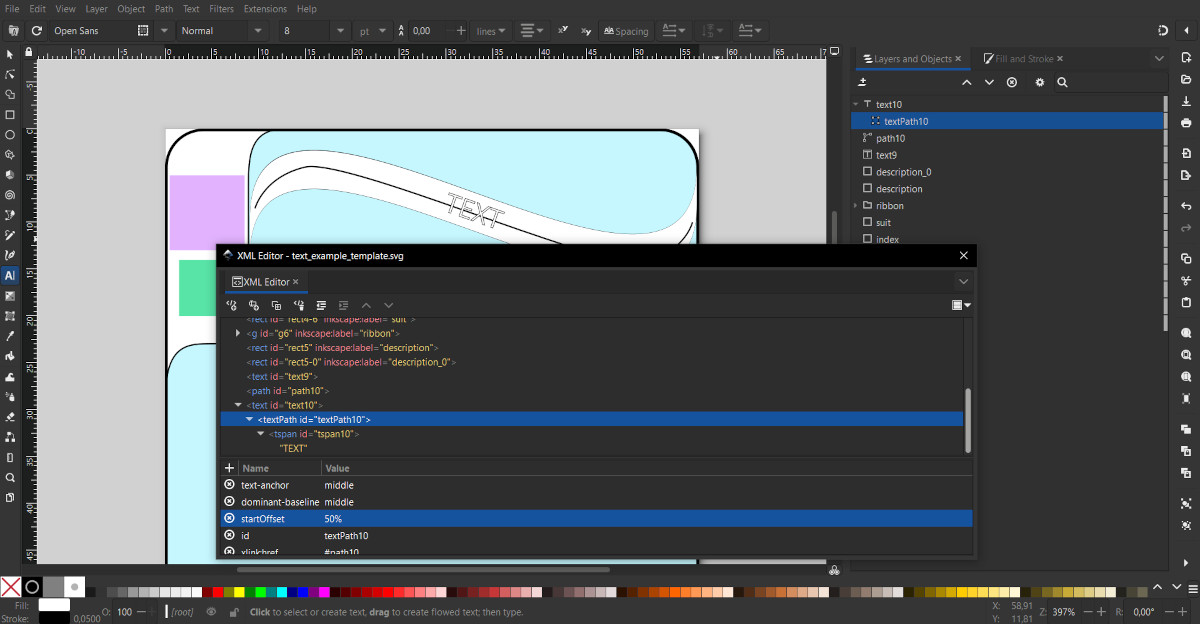Image resolution: width=1200 pixels, height=624 pixels.
Task: Select the Node editing tool
Action: click(x=10, y=74)
